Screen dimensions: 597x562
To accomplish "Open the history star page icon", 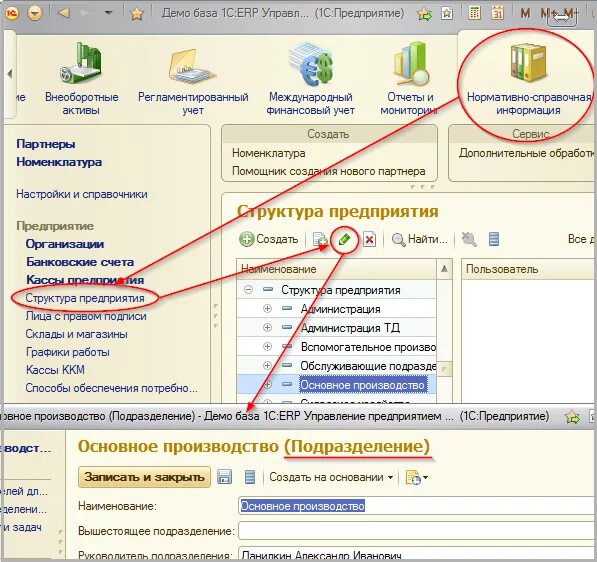I will tap(447, 14).
